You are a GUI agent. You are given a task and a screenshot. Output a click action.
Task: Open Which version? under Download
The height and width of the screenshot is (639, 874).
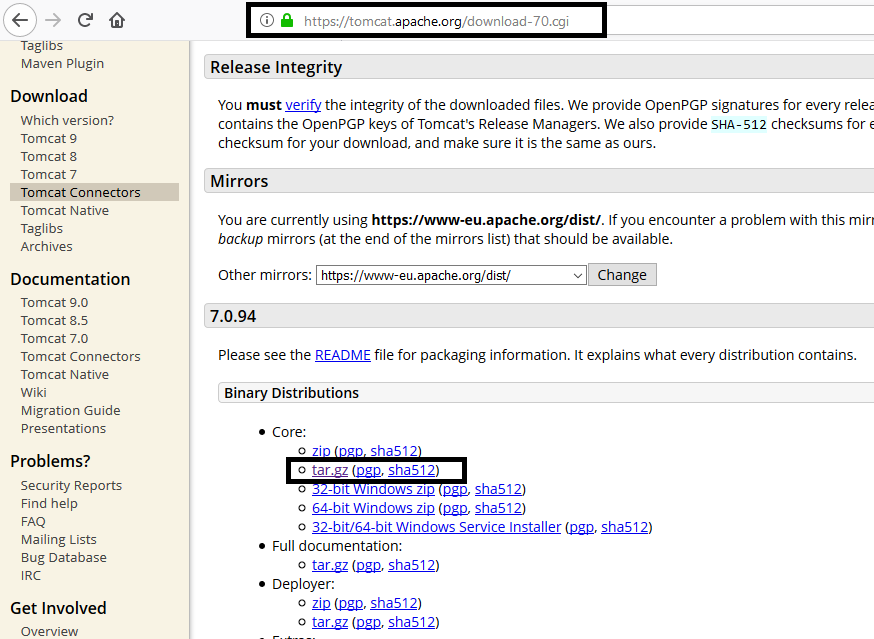67,120
